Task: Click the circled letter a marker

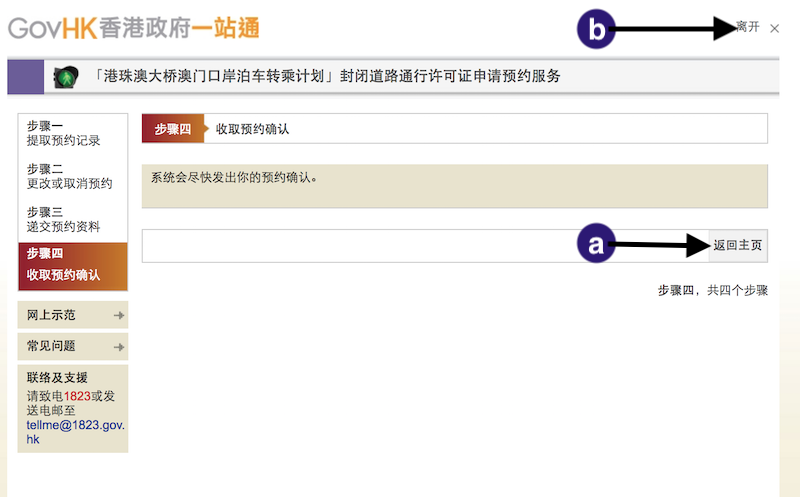Action: [597, 245]
